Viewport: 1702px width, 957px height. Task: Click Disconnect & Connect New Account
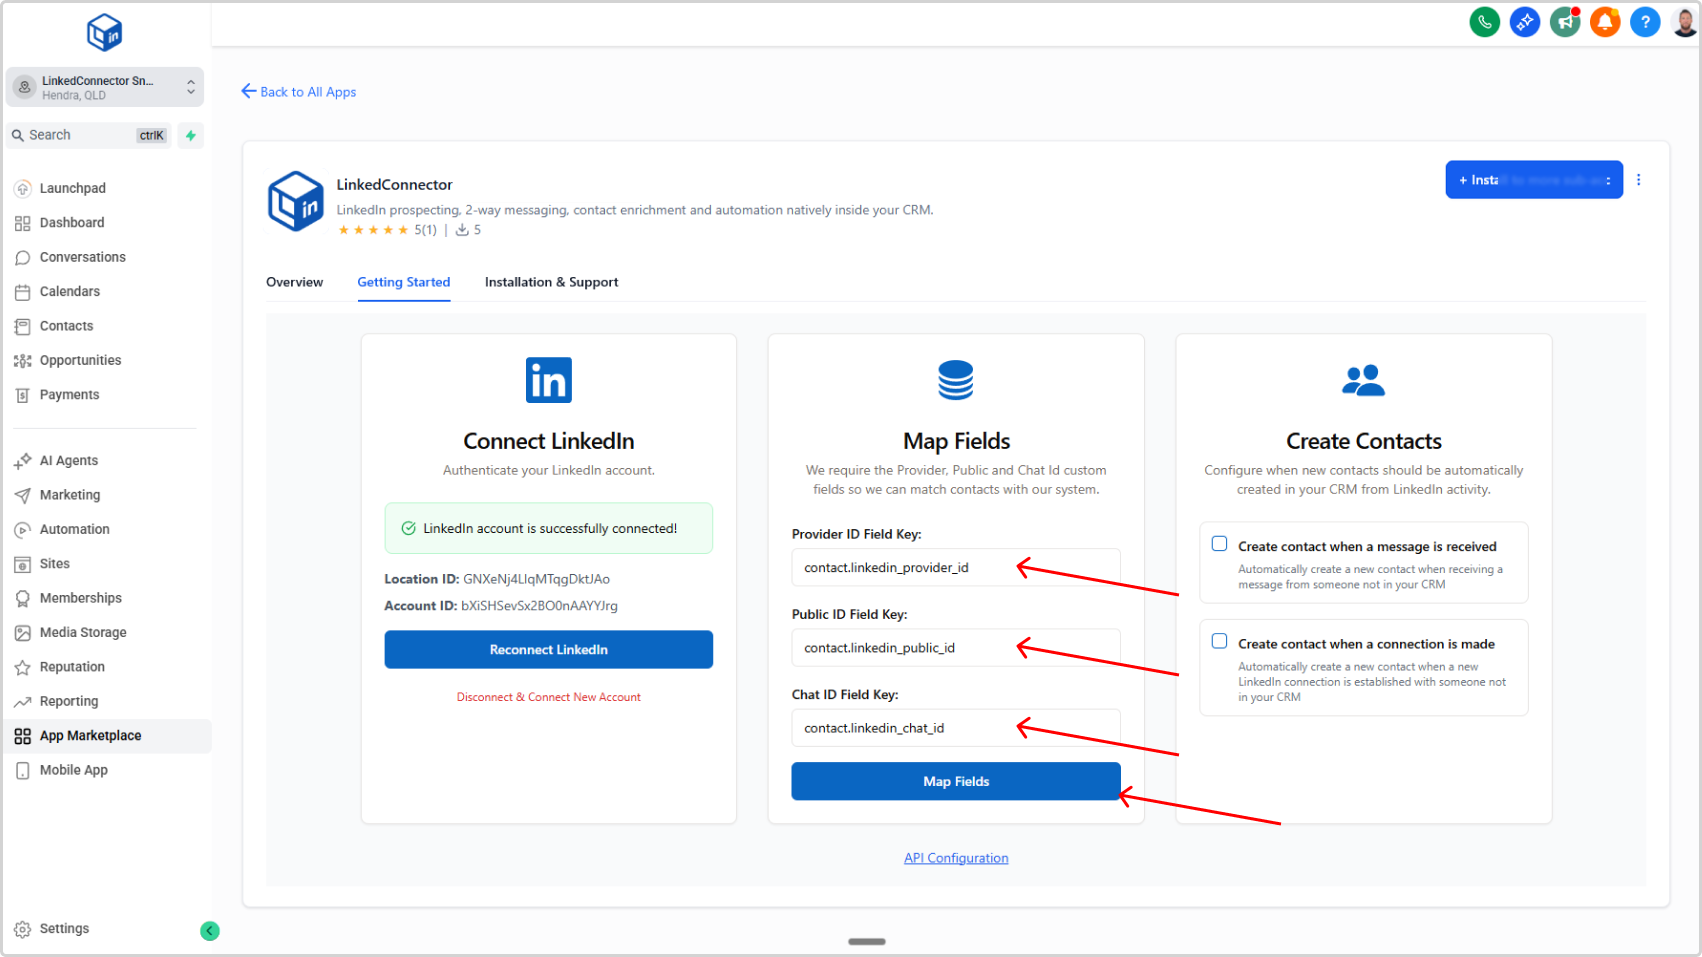click(x=548, y=697)
